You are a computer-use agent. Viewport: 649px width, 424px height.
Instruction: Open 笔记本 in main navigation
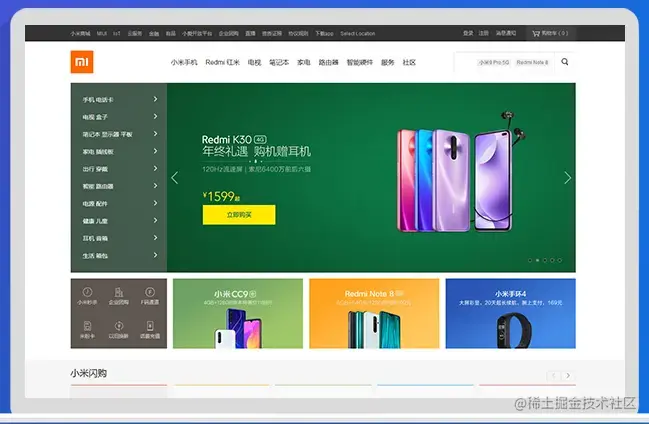tap(279, 62)
